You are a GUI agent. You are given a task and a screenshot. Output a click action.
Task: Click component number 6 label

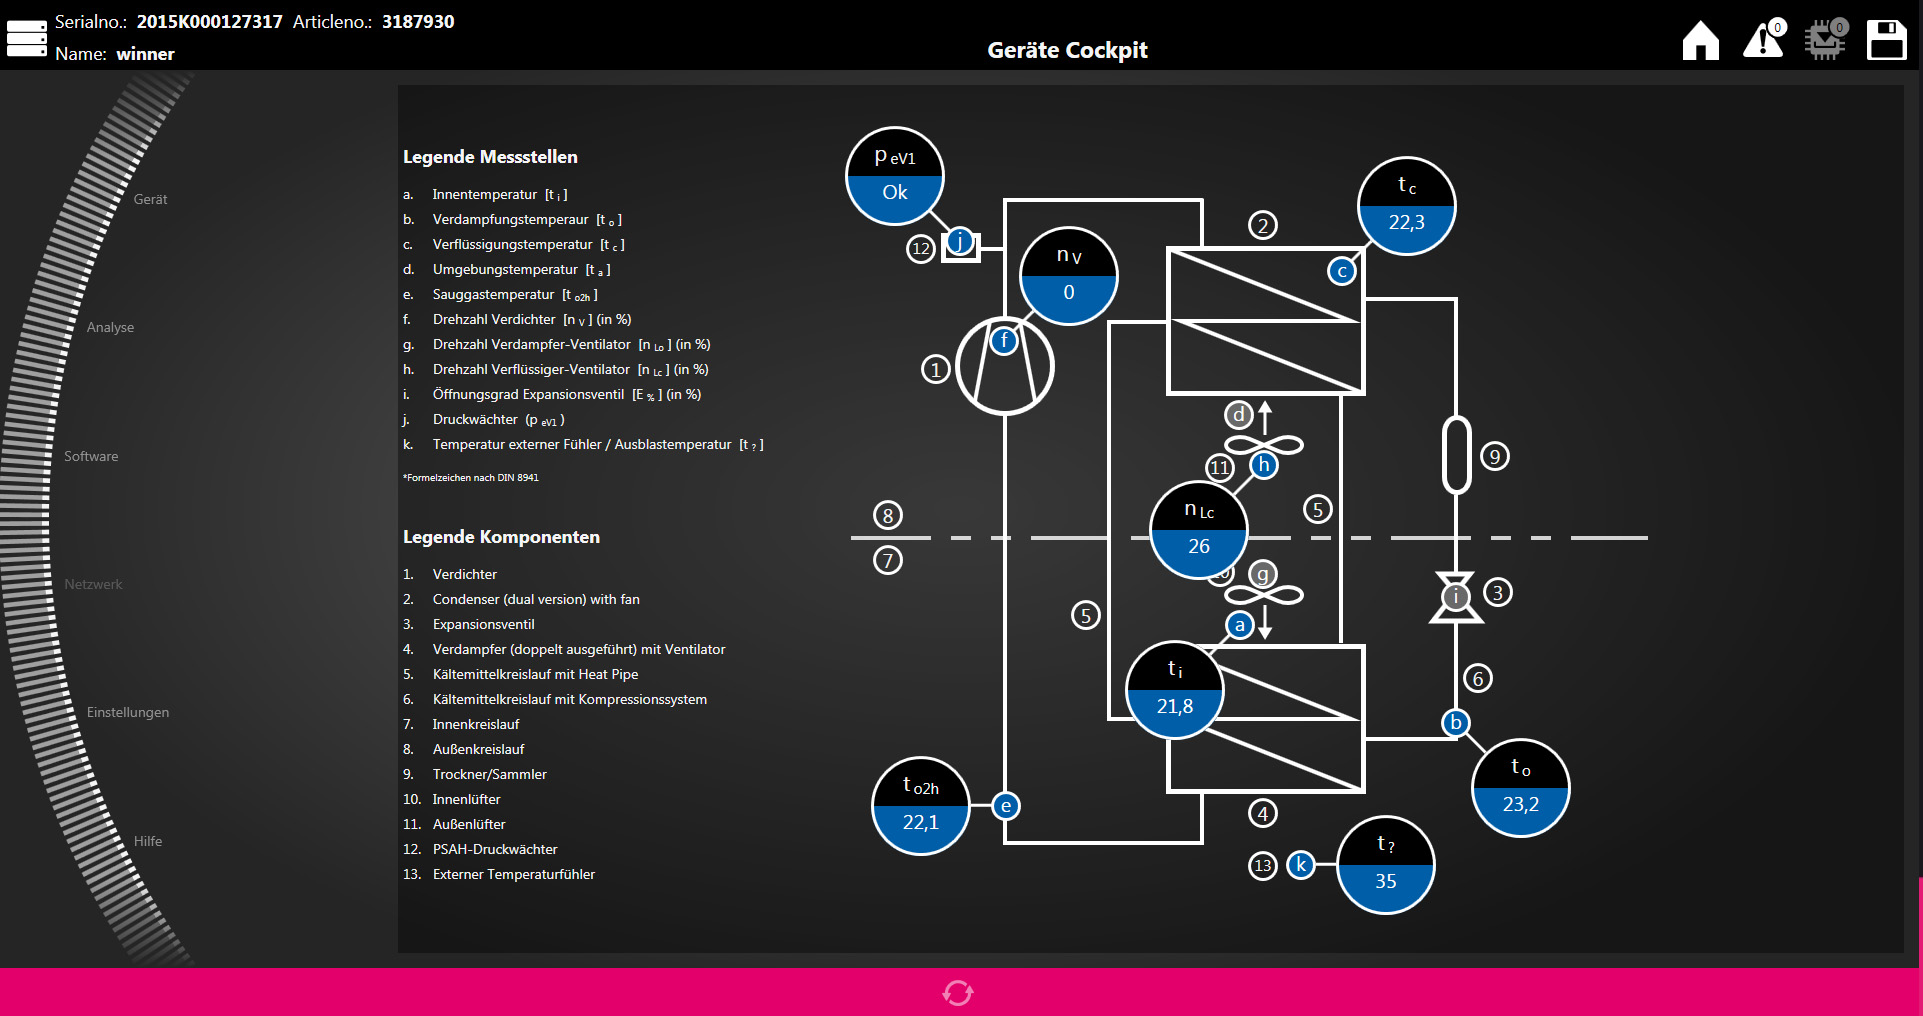pos(1478,678)
